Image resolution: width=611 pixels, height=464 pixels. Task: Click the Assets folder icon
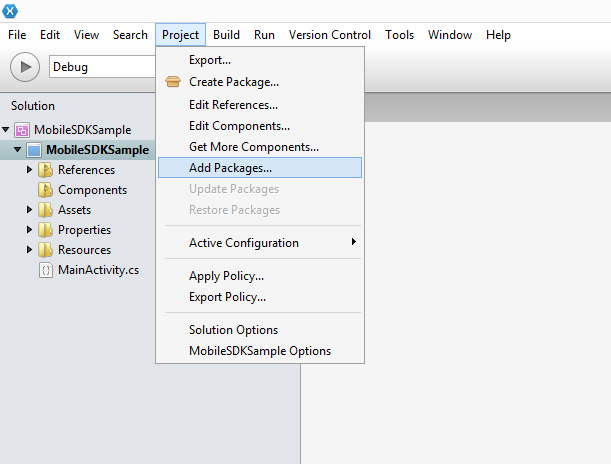(46, 210)
